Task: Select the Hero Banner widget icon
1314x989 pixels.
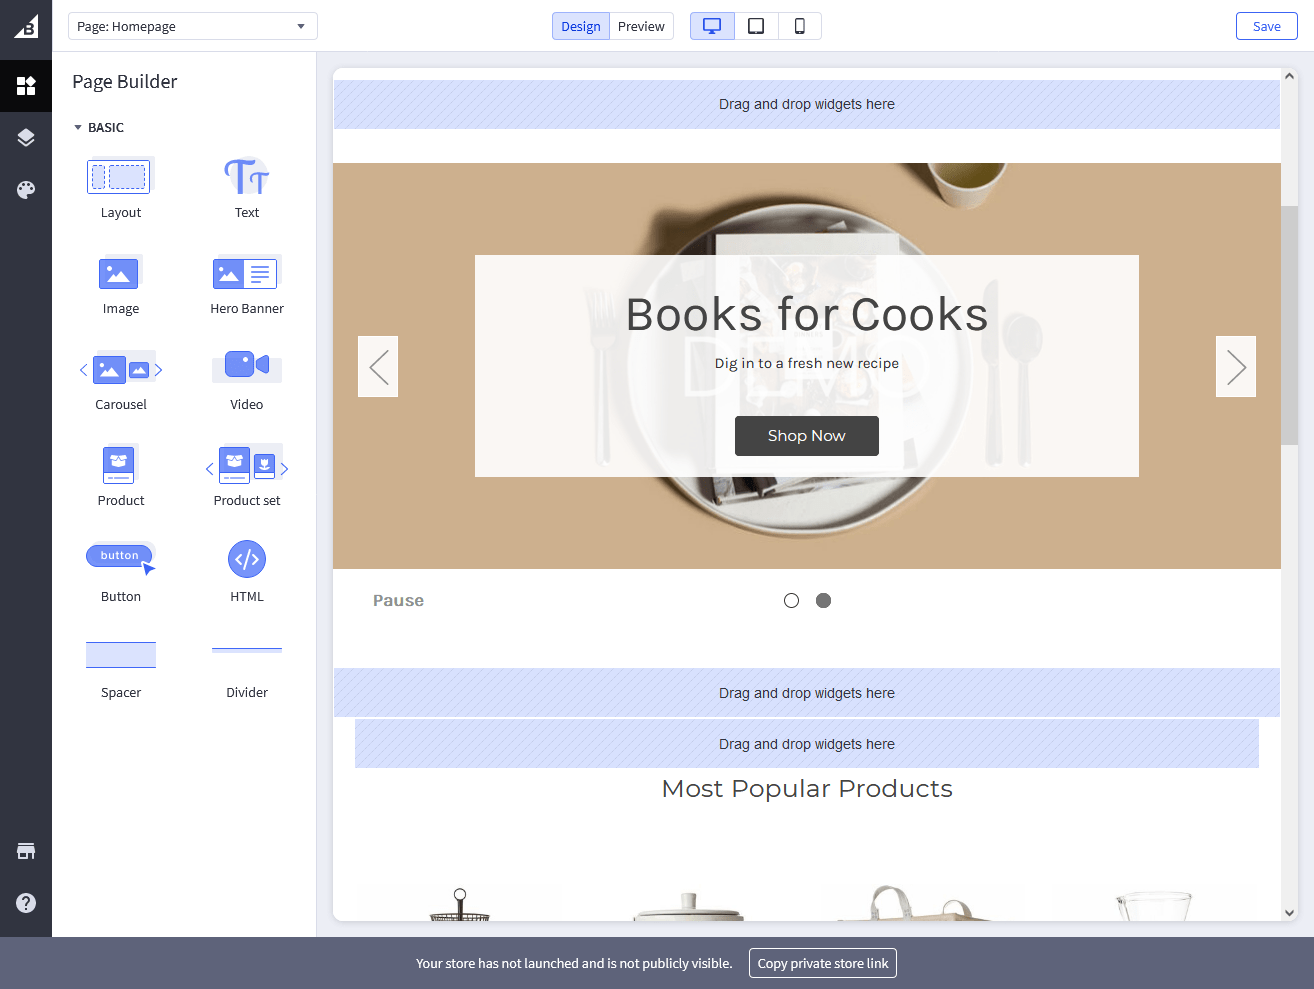Action: point(246,273)
